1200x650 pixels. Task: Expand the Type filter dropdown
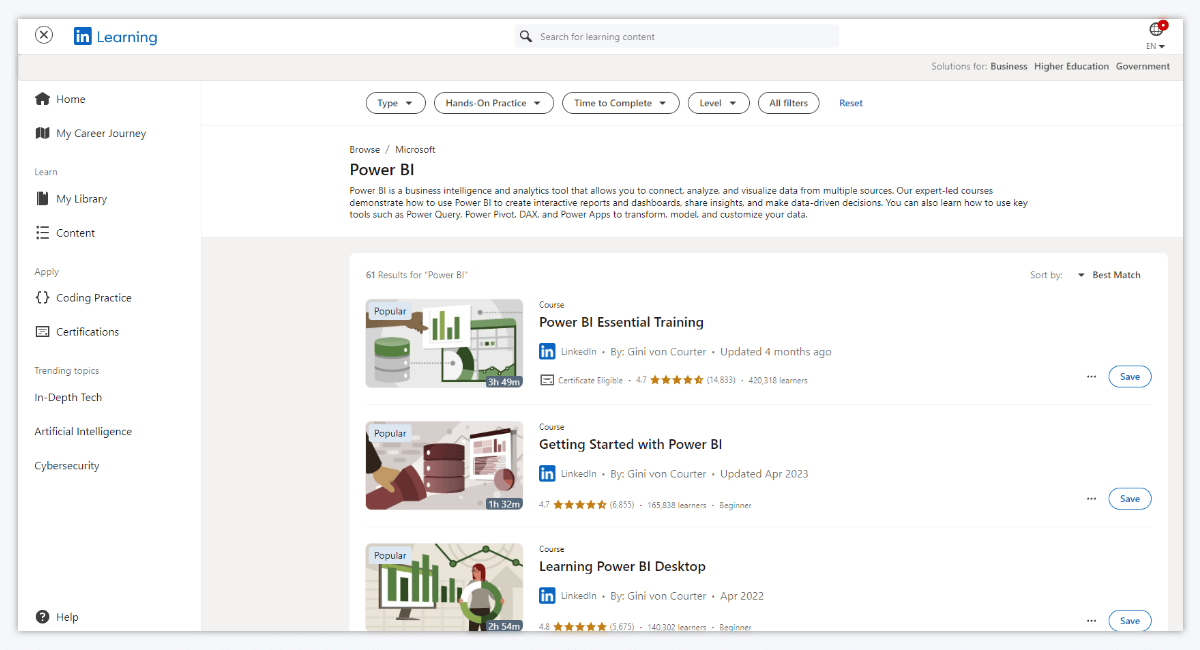396,103
